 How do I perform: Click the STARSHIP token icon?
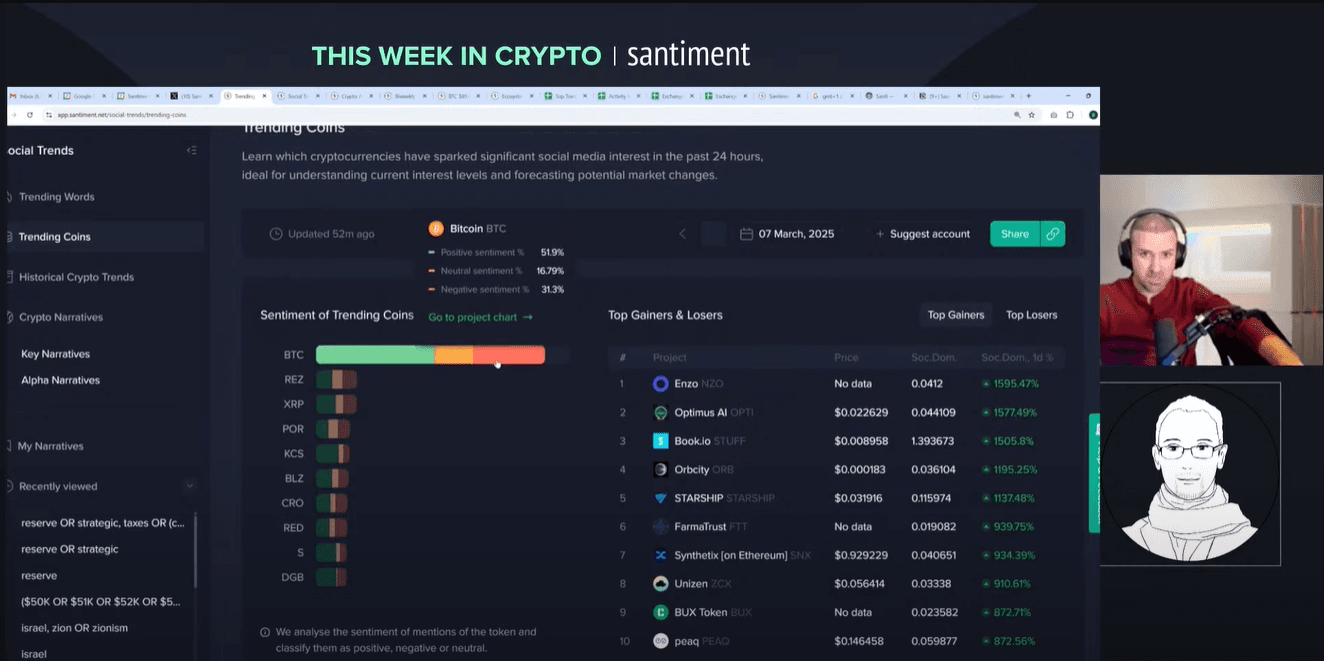[660, 498]
